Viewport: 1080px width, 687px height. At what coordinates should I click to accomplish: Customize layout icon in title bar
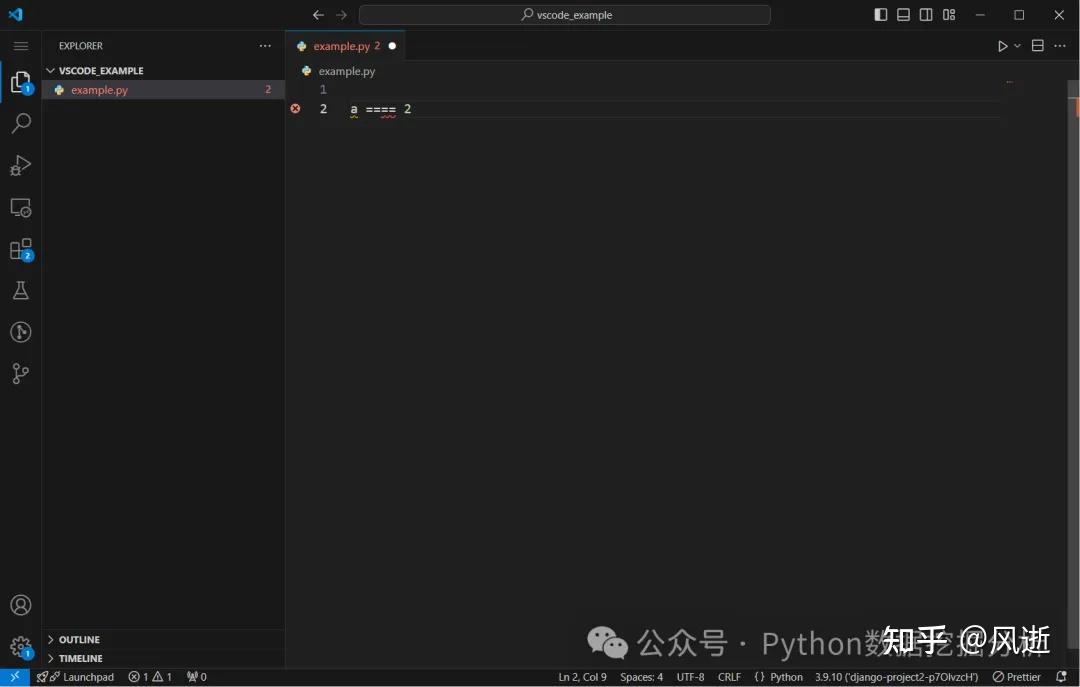click(x=949, y=14)
